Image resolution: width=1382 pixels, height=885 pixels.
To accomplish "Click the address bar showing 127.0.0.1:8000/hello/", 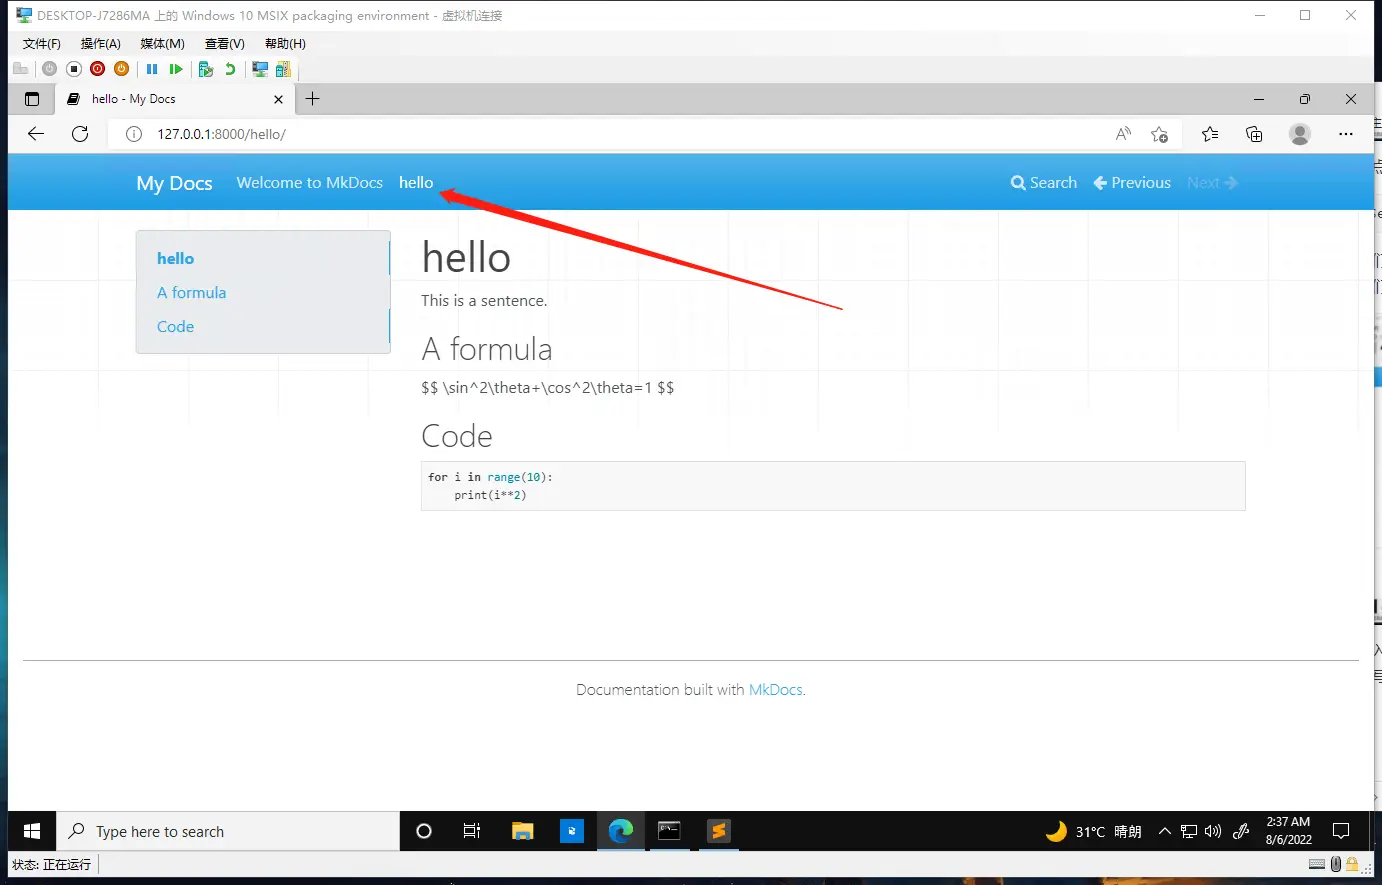I will click(600, 134).
